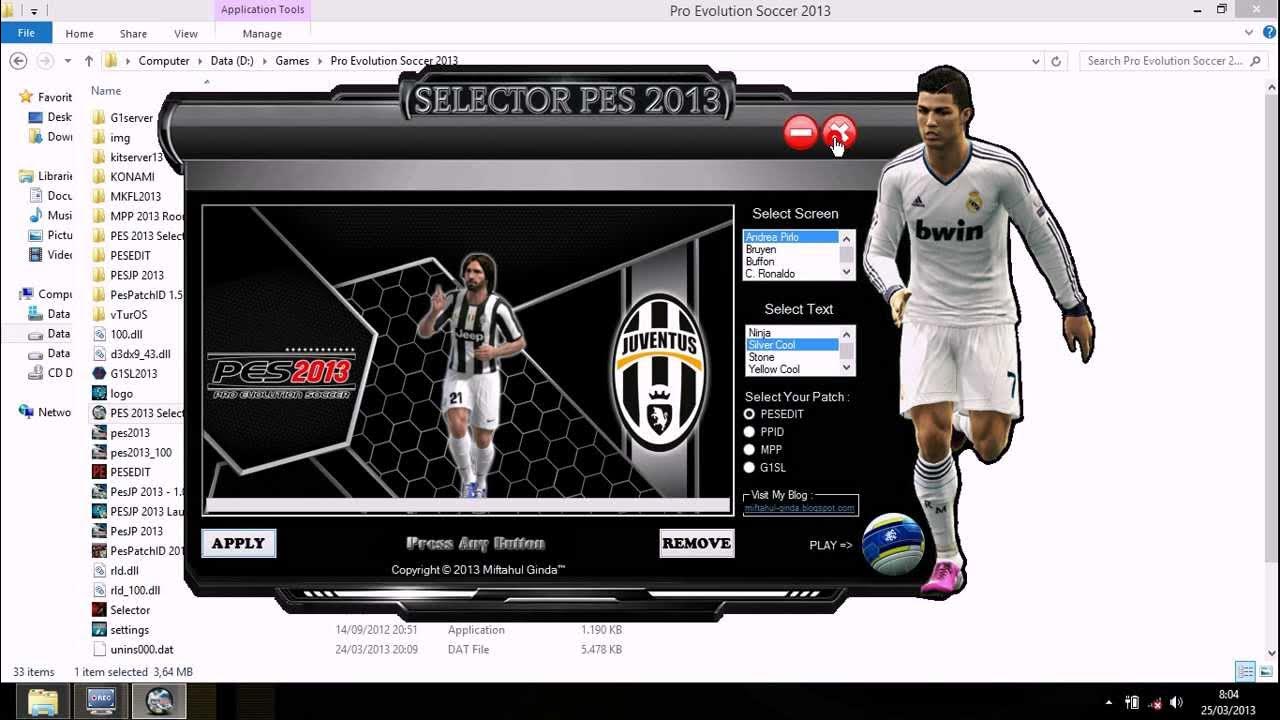
Task: Select the PESEDIT folder icon
Action: [99, 255]
